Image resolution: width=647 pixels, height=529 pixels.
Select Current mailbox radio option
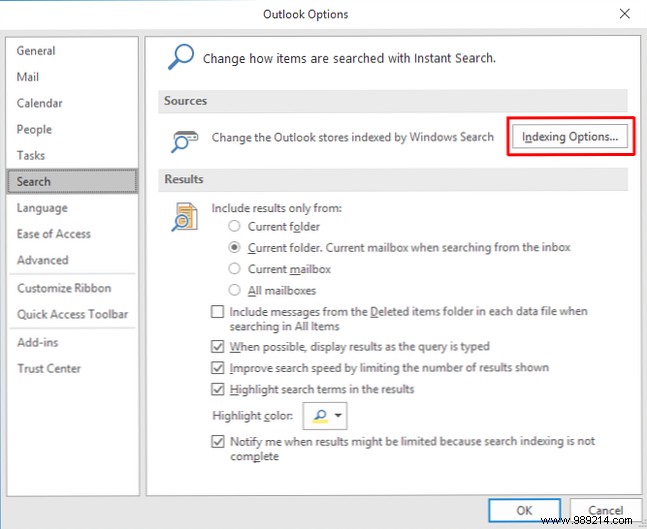coord(234,269)
